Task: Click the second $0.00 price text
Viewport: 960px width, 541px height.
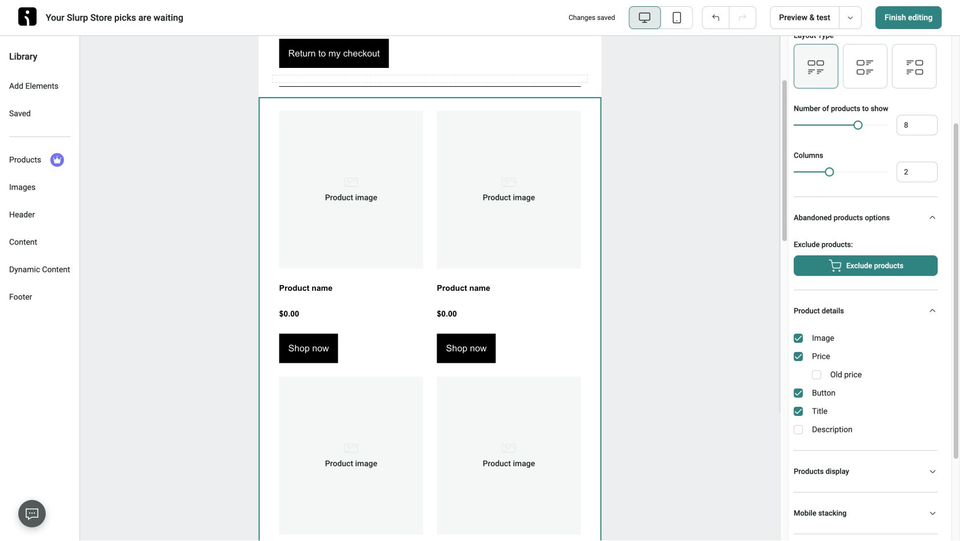Action: [x=446, y=314]
